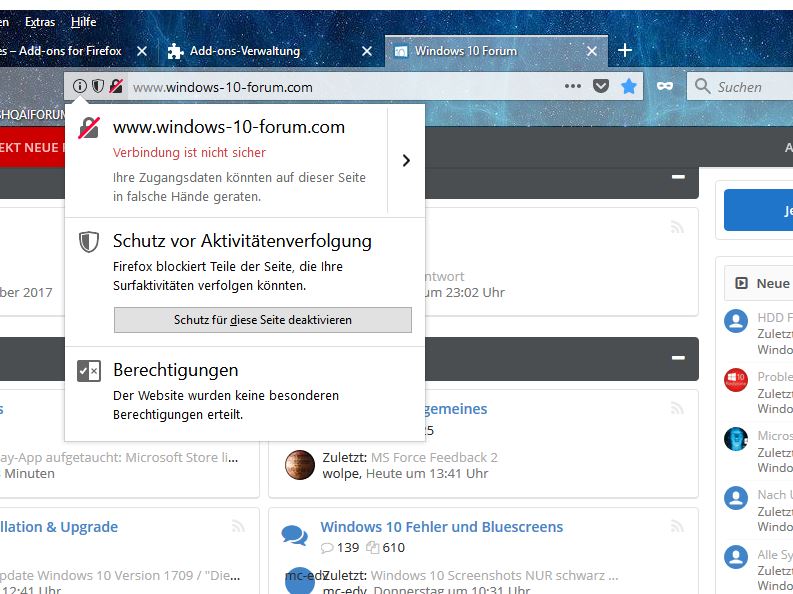Click the crossed-out padlock icon in popup
This screenshot has height=594, width=793.
tap(89, 128)
